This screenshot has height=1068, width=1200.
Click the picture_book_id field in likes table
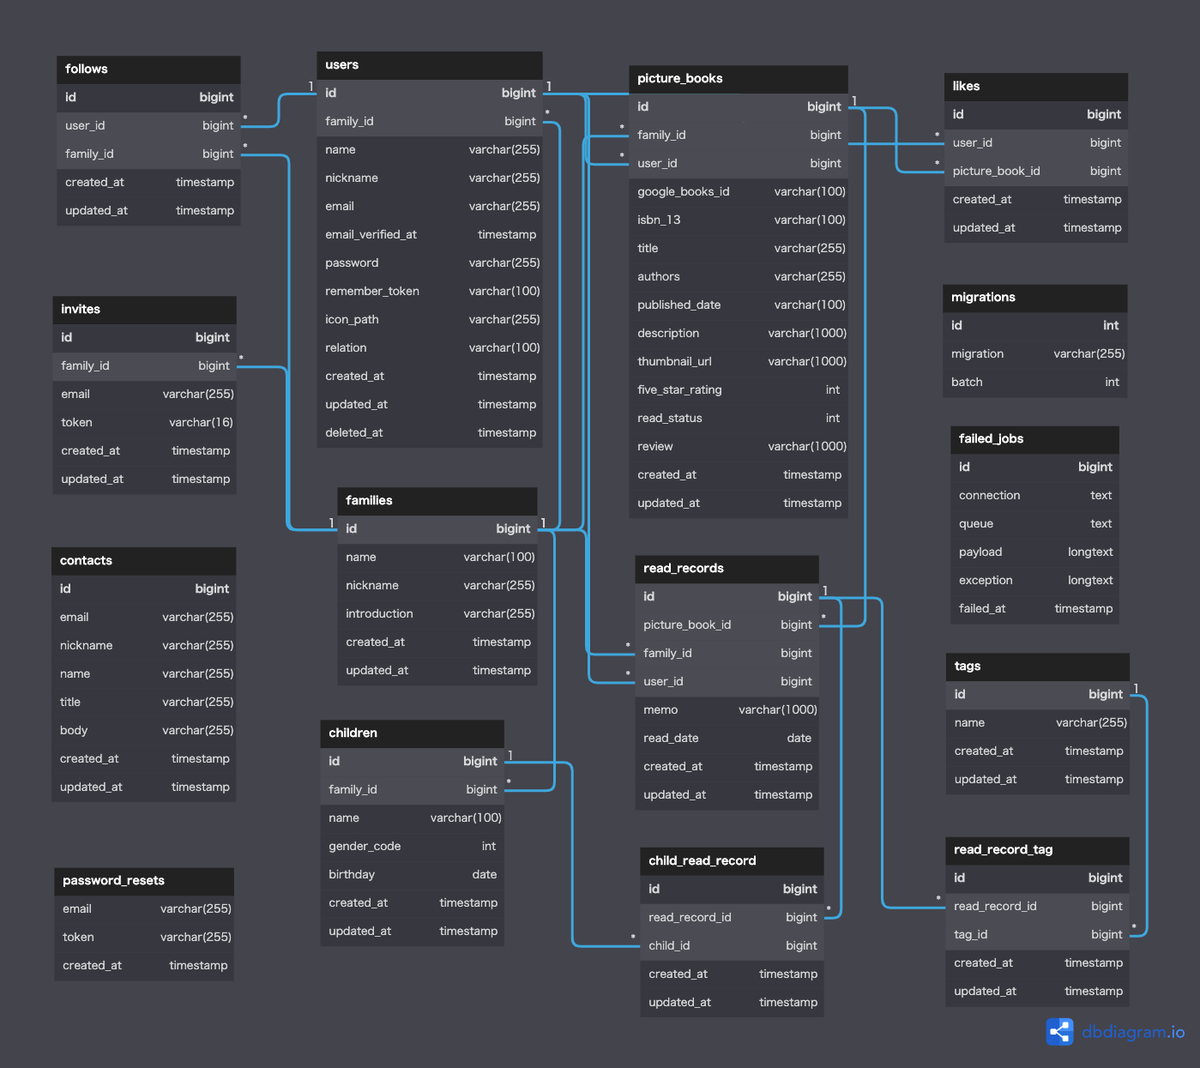pyautogui.click(x=1035, y=170)
